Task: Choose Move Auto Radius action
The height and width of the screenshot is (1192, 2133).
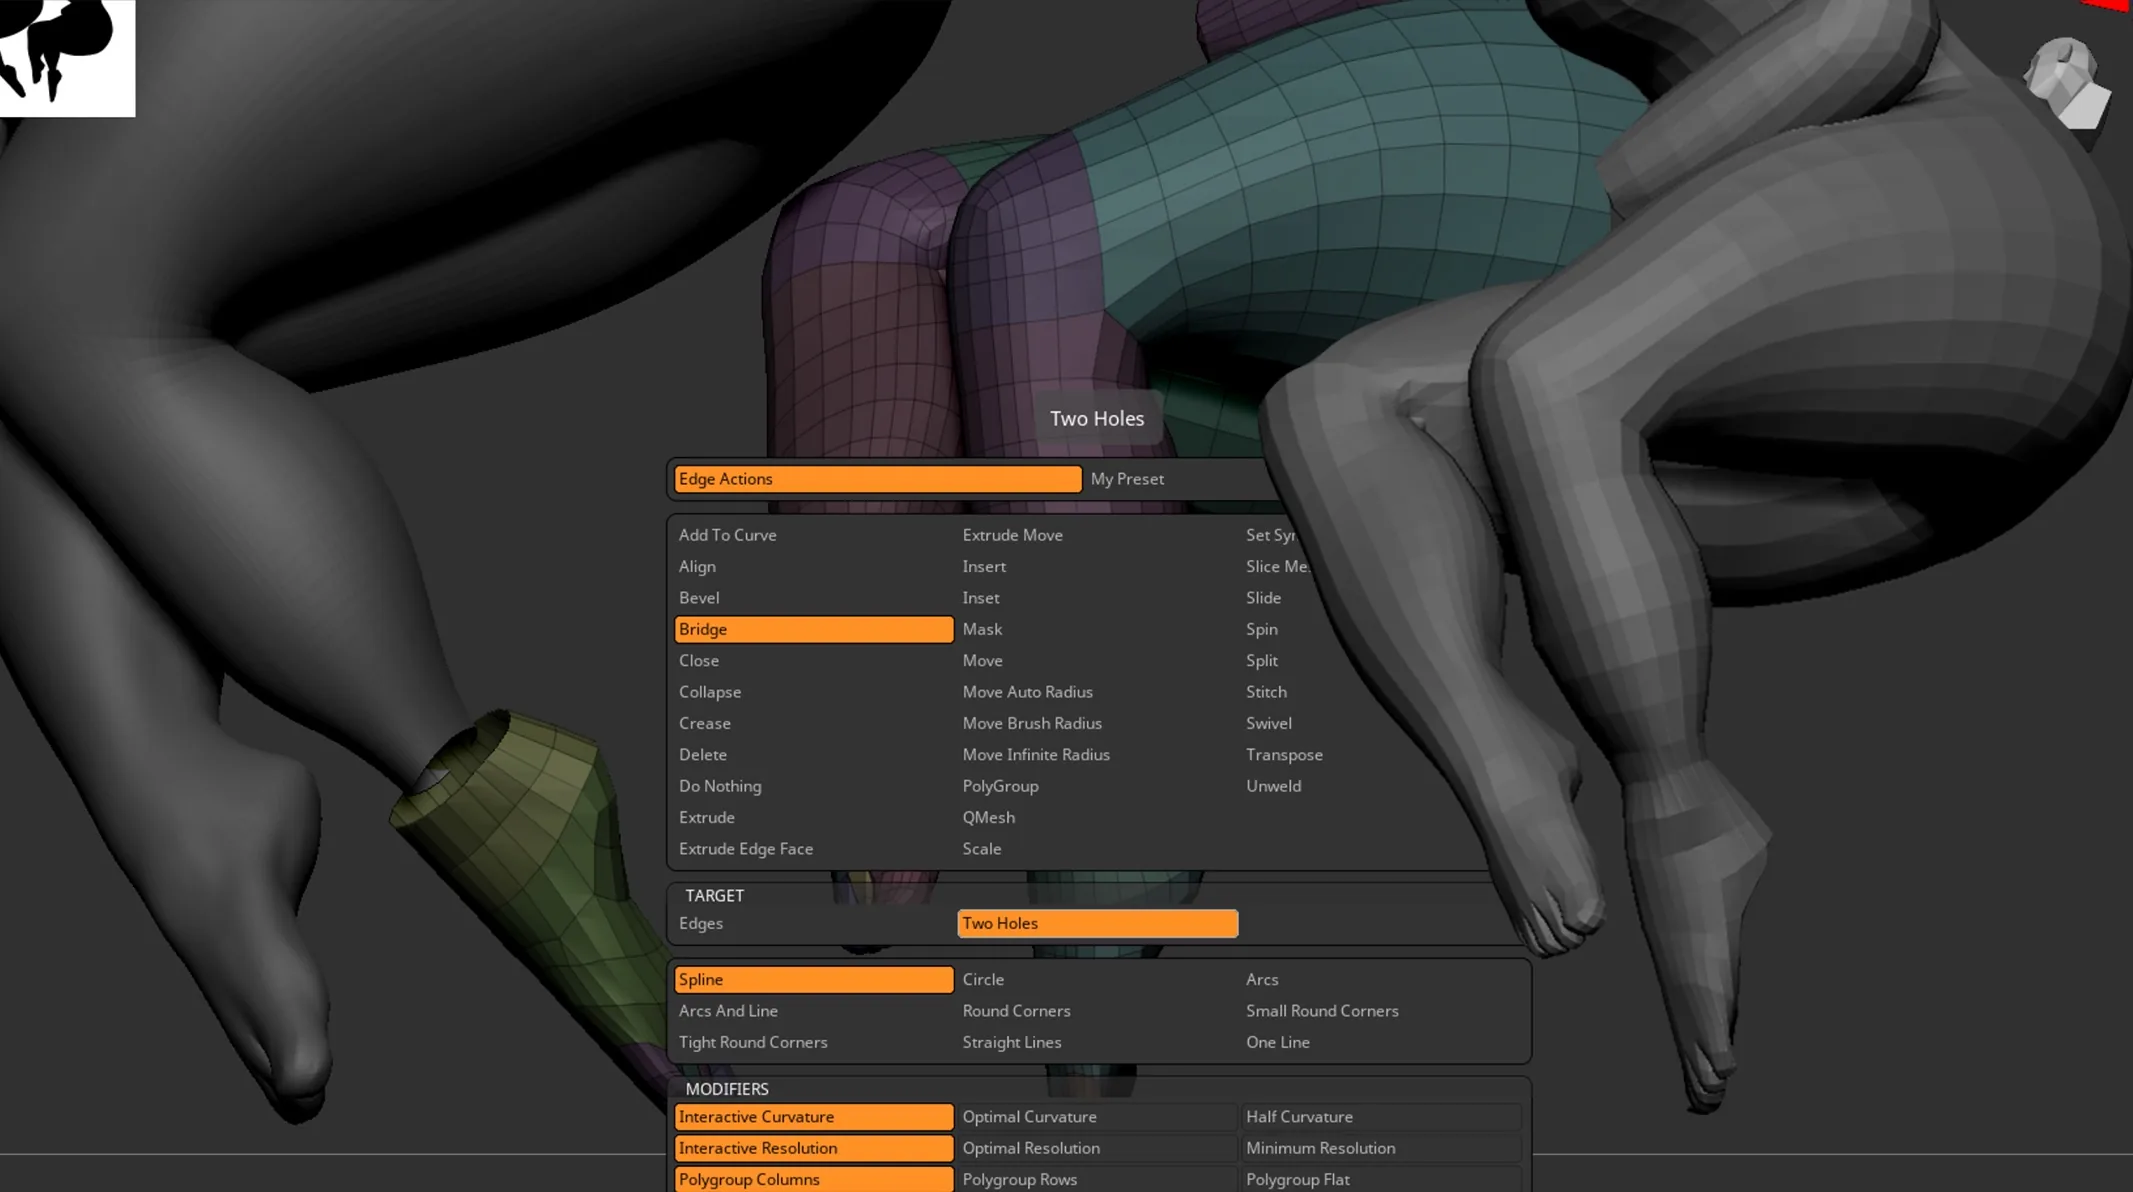Action: pos(1027,692)
